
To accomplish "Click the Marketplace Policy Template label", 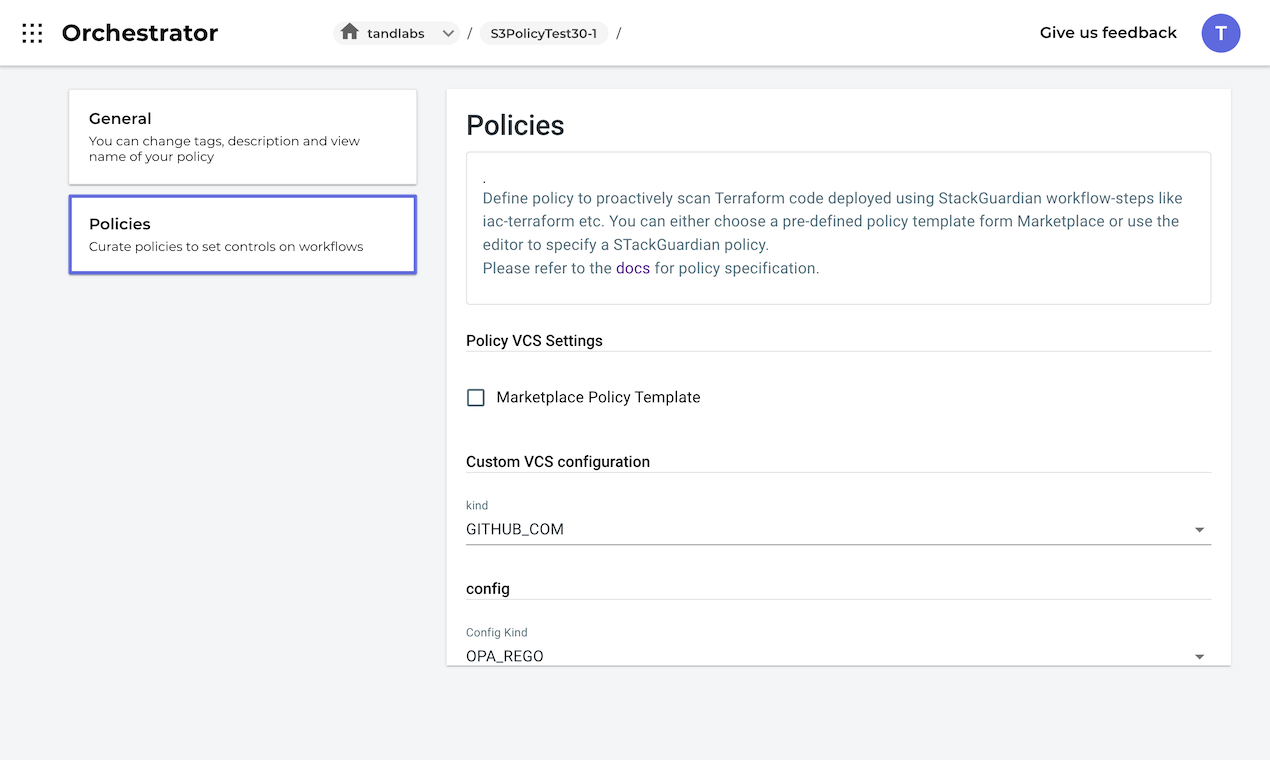I will pyautogui.click(x=598, y=397).
